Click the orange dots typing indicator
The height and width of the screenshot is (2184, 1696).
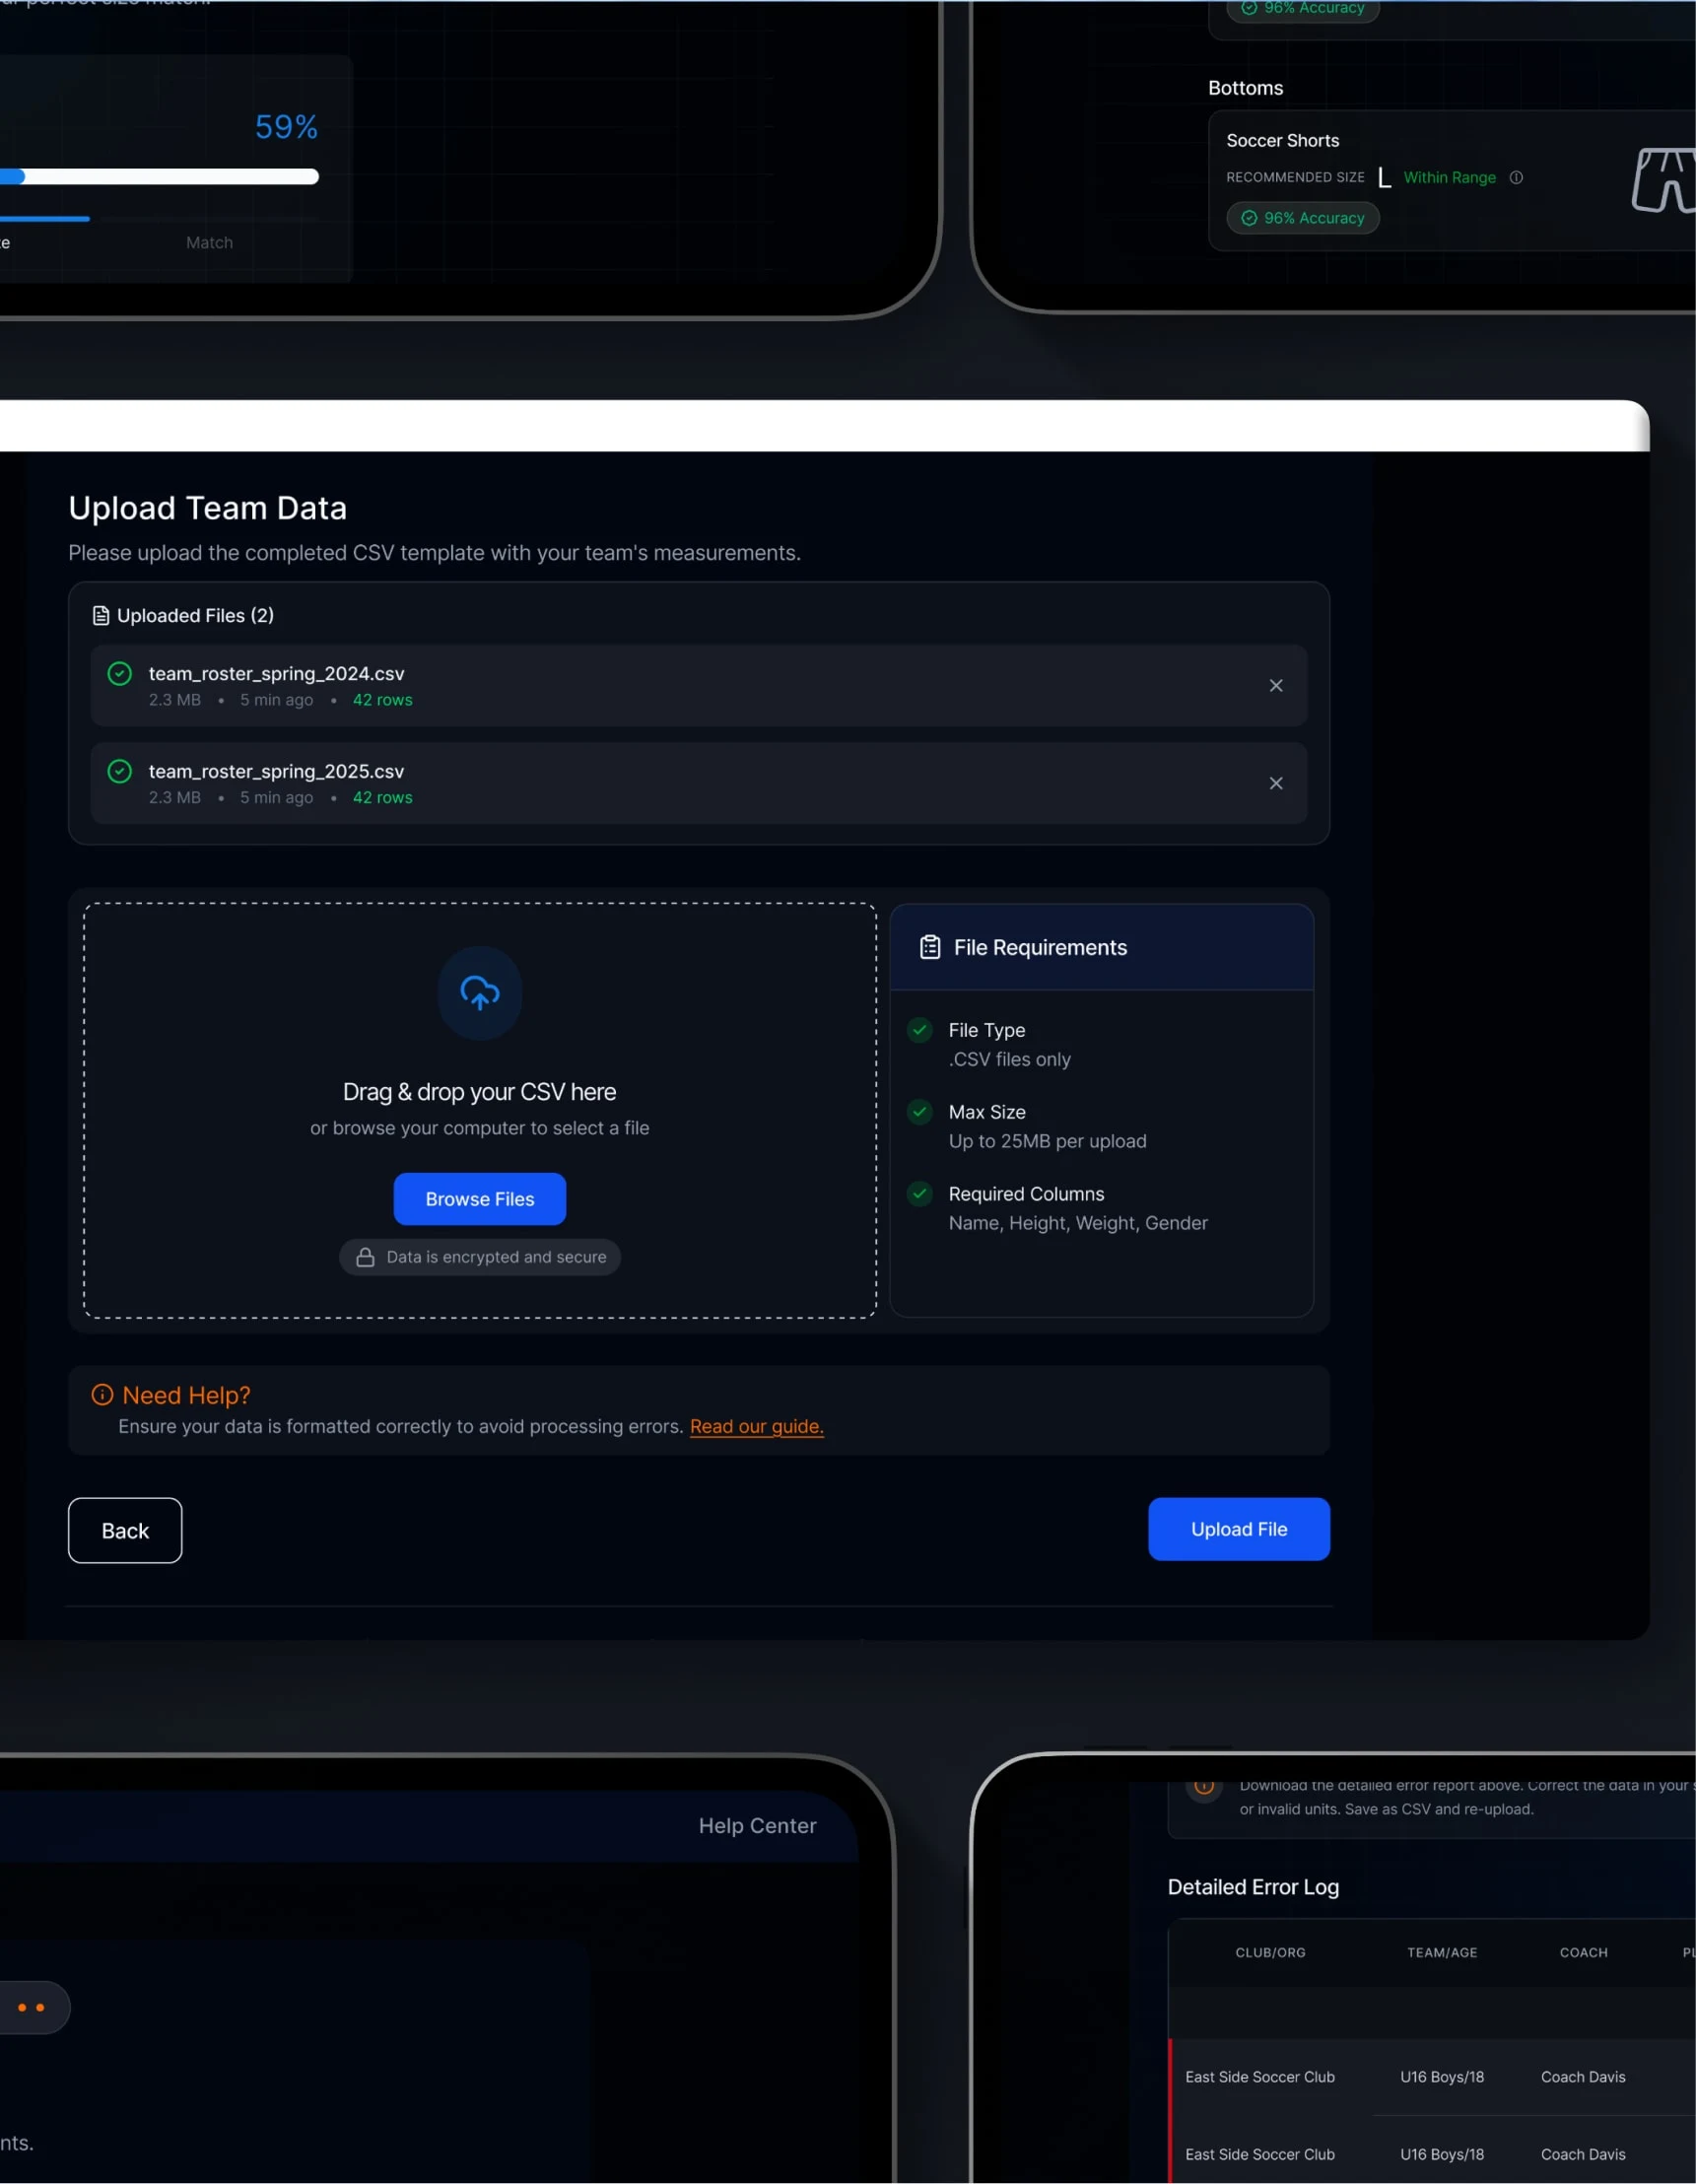click(x=31, y=2007)
